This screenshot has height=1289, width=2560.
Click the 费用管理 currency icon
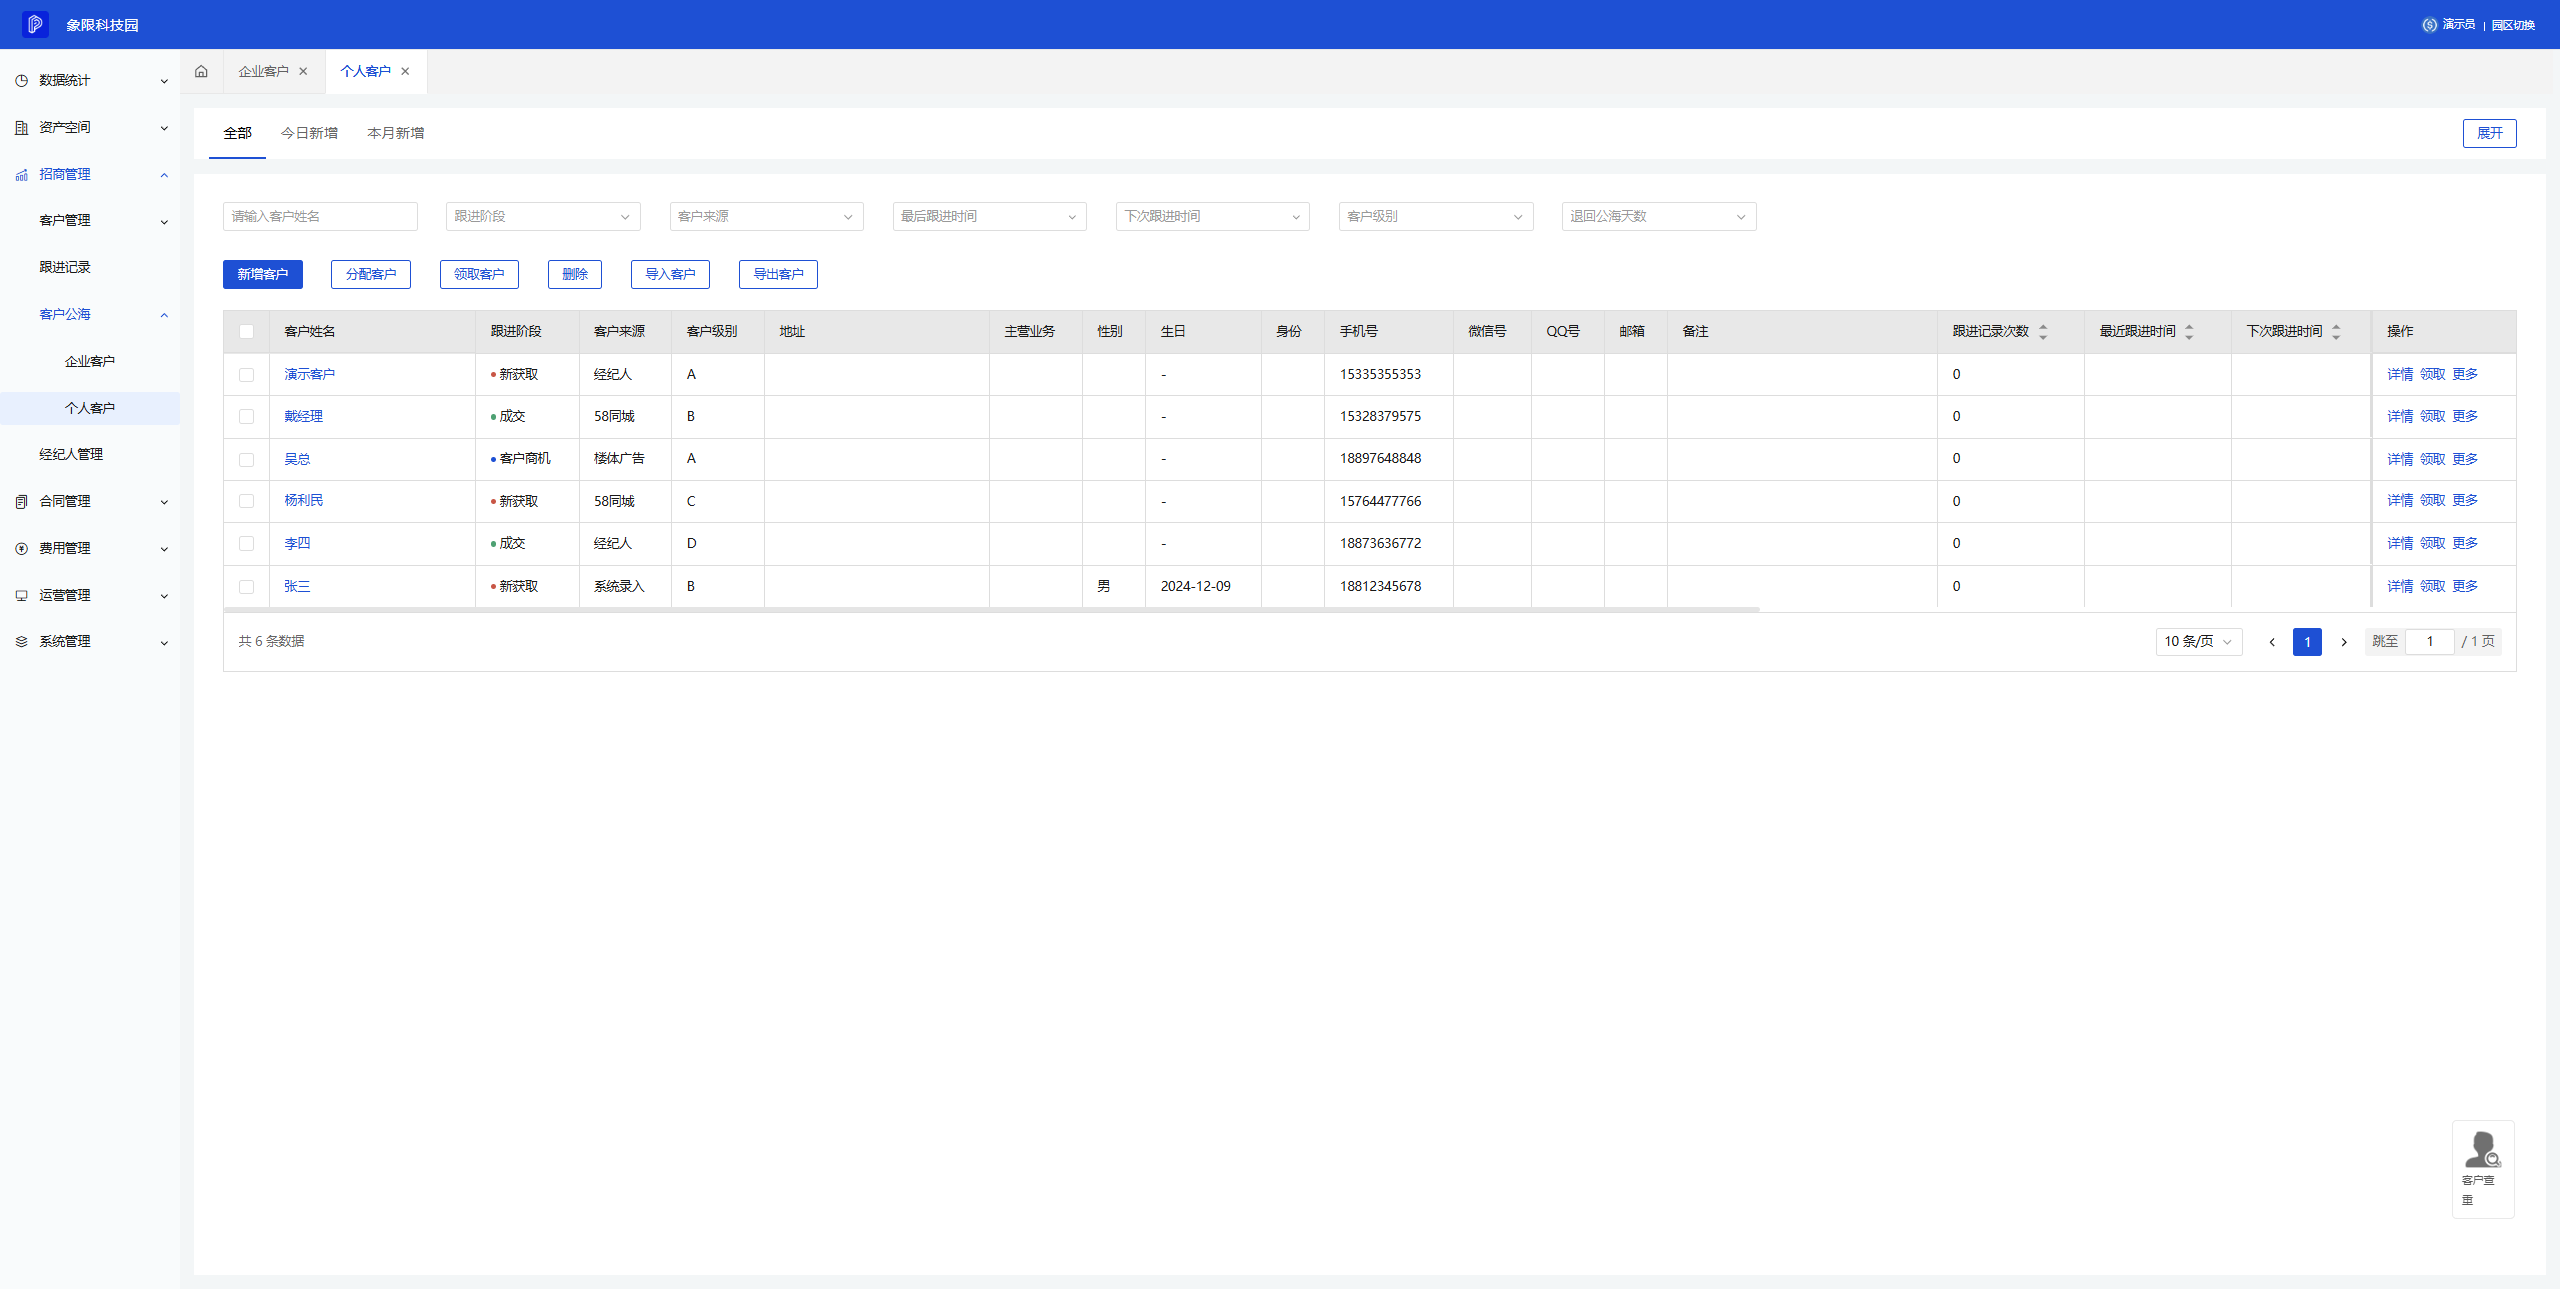(21, 549)
